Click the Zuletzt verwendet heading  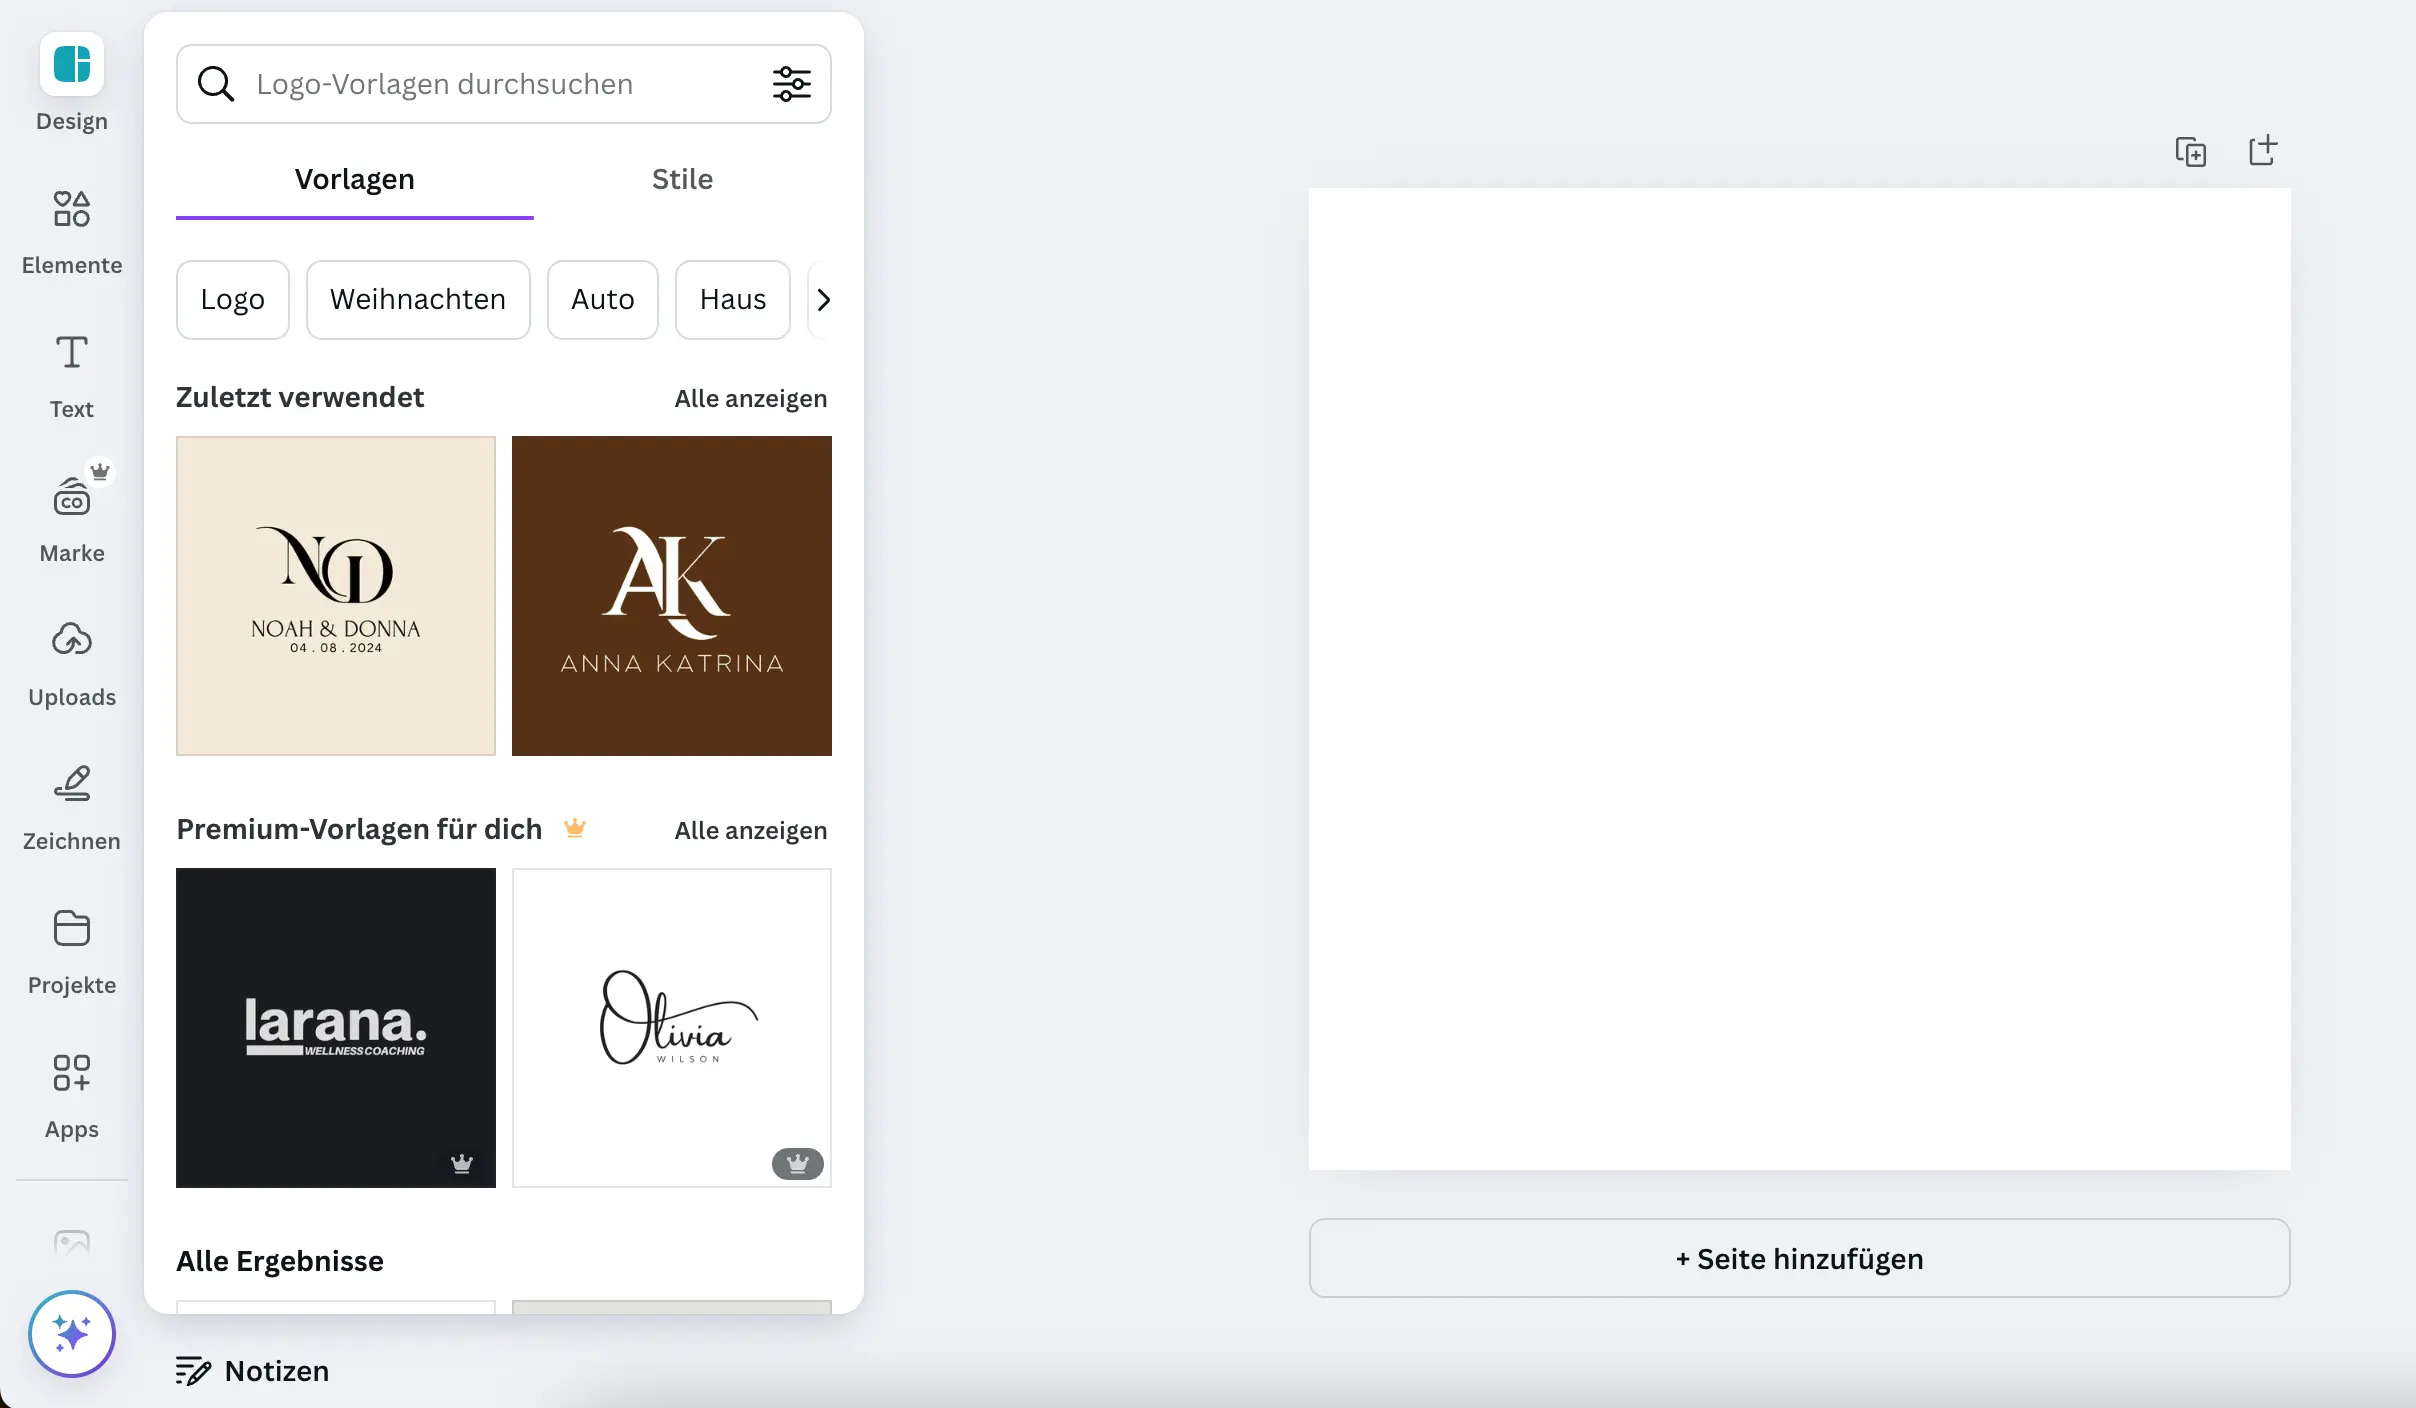pos(300,398)
